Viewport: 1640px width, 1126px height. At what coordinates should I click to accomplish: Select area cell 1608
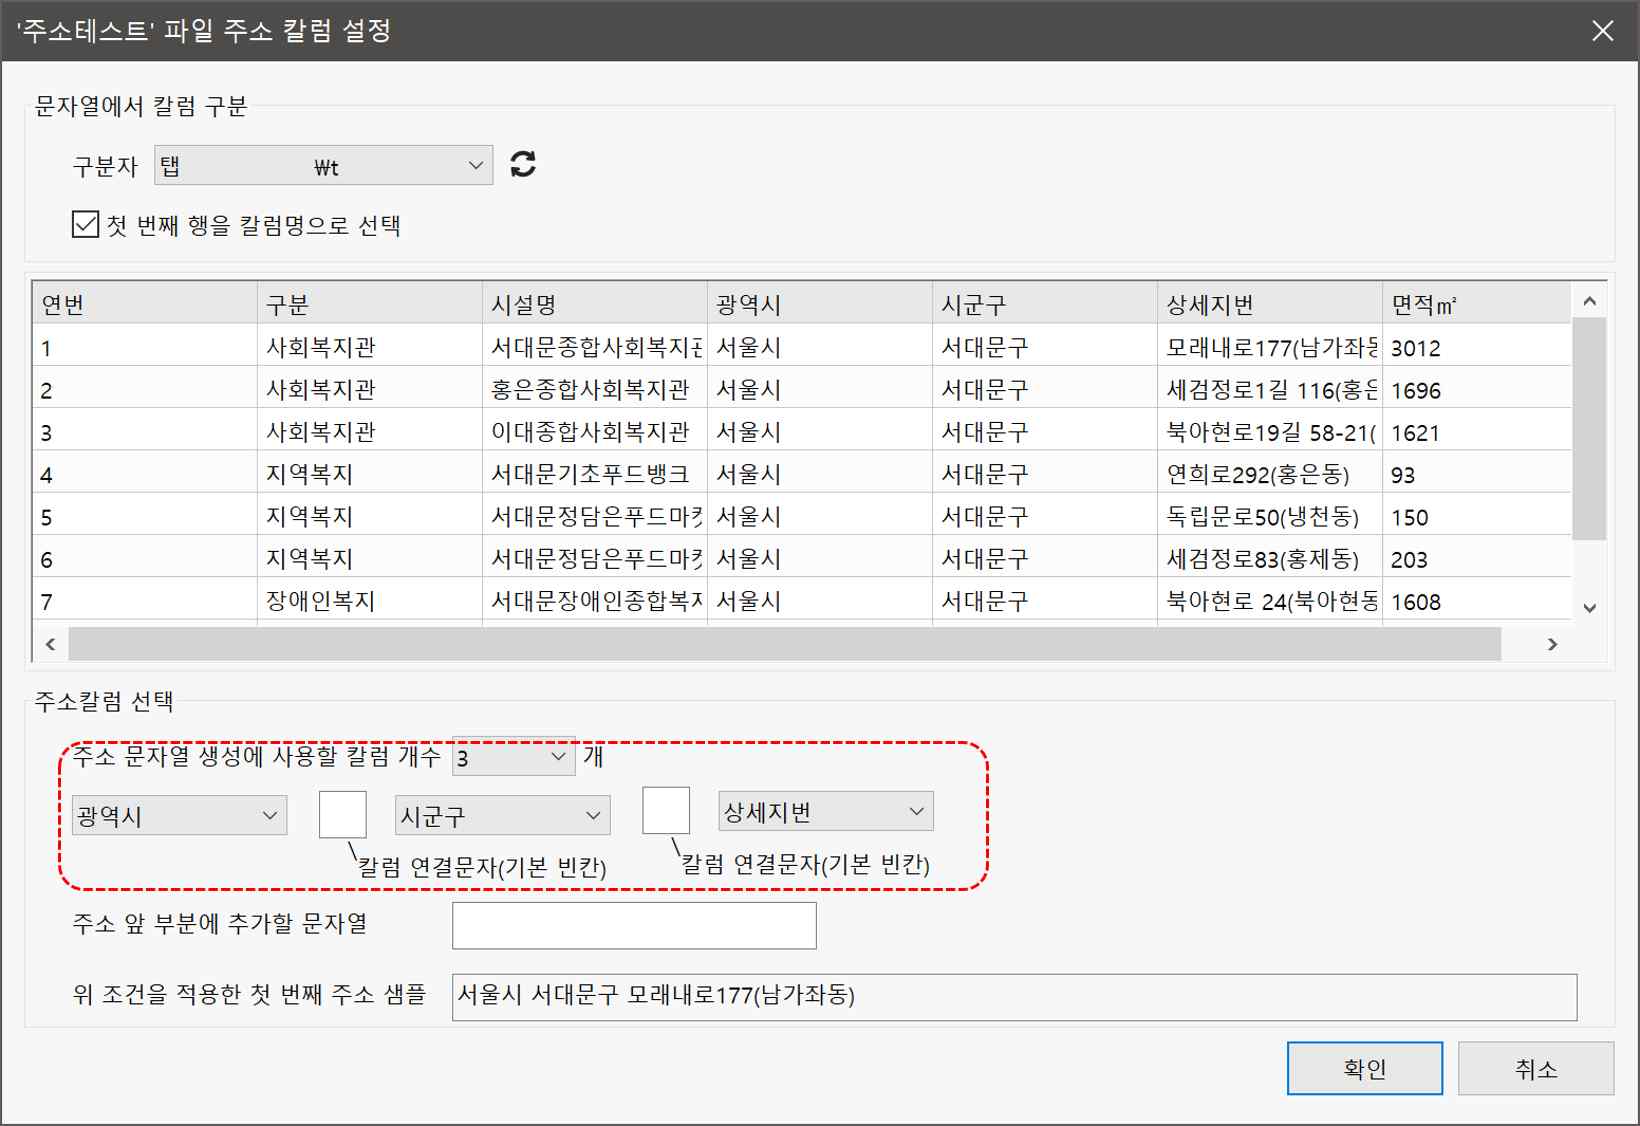coord(1477,600)
